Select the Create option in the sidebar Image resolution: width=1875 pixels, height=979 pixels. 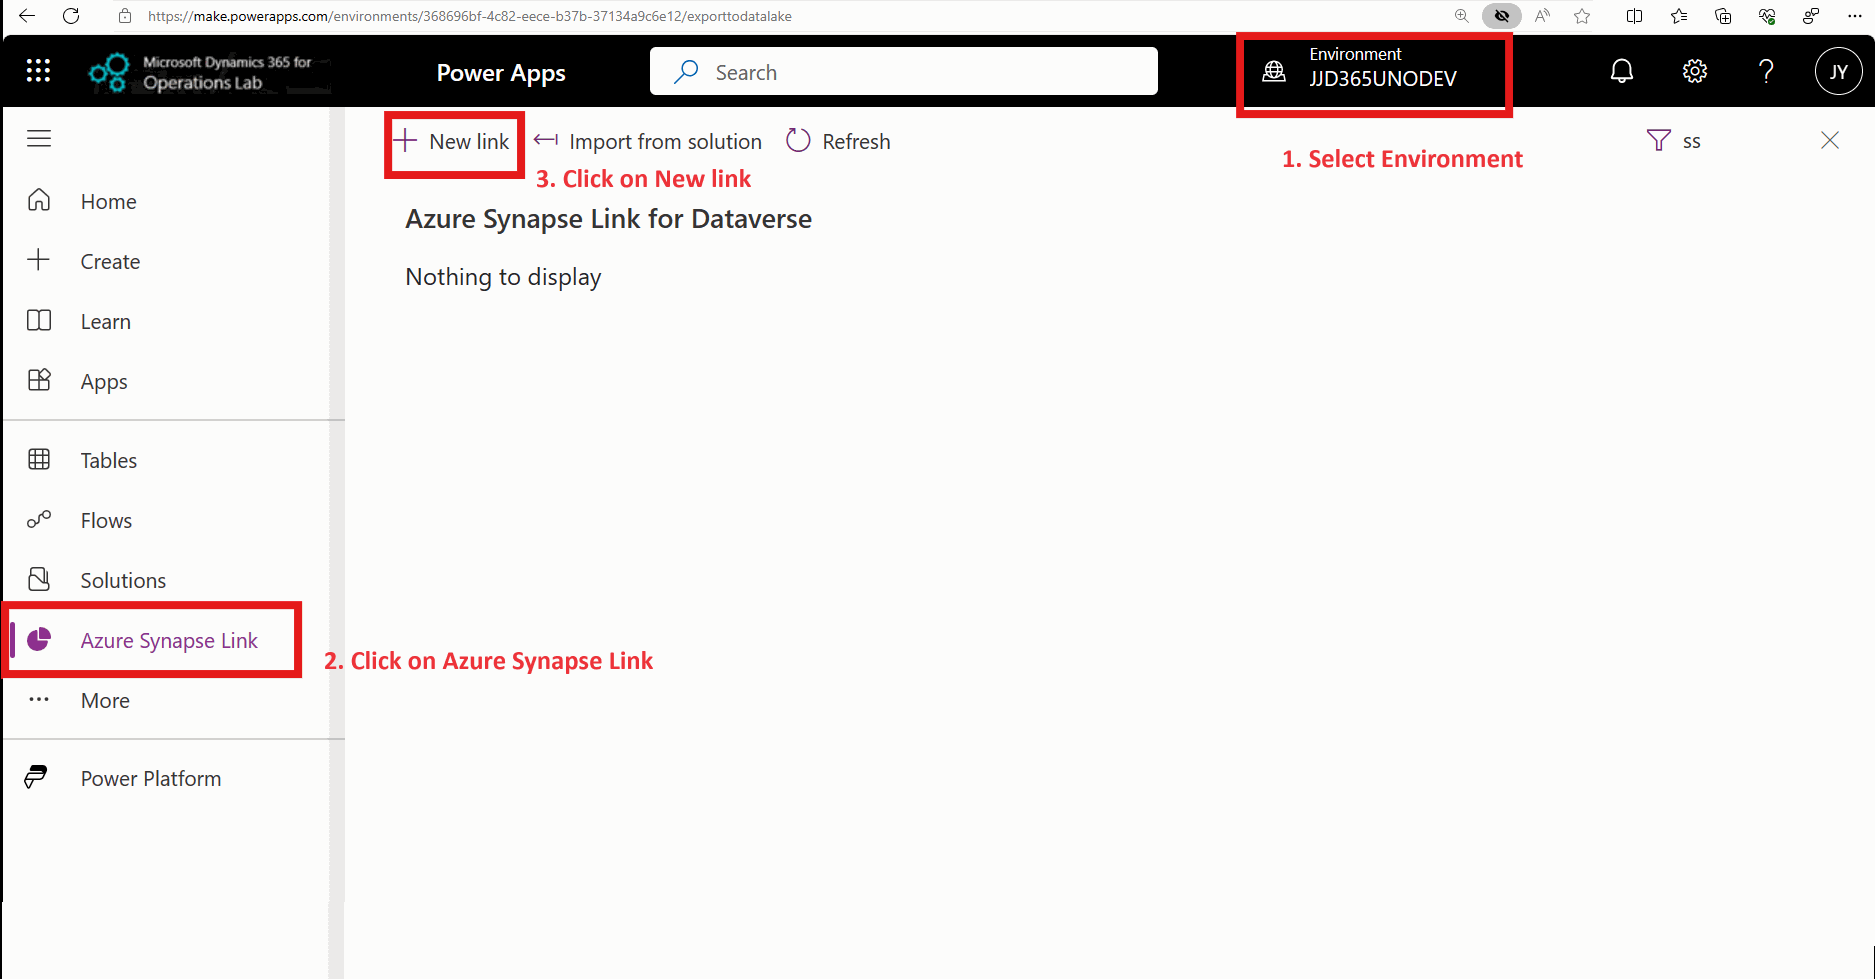coord(110,261)
